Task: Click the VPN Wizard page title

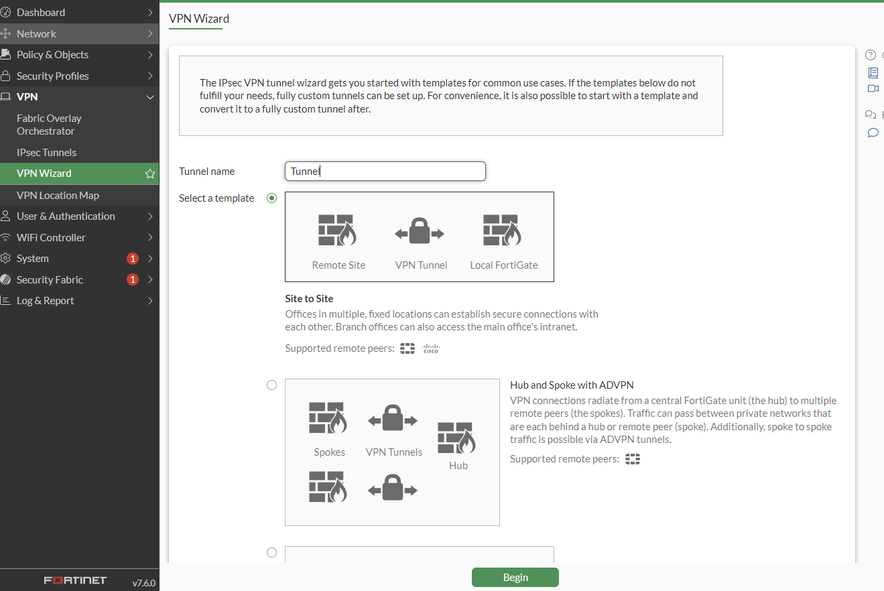Action: [199, 19]
